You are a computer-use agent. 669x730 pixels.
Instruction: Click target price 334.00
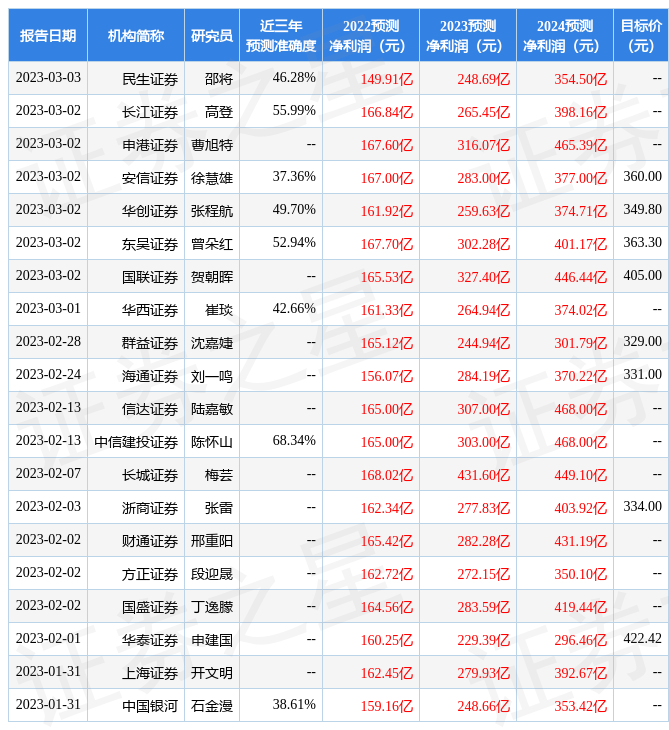[x=642, y=507]
